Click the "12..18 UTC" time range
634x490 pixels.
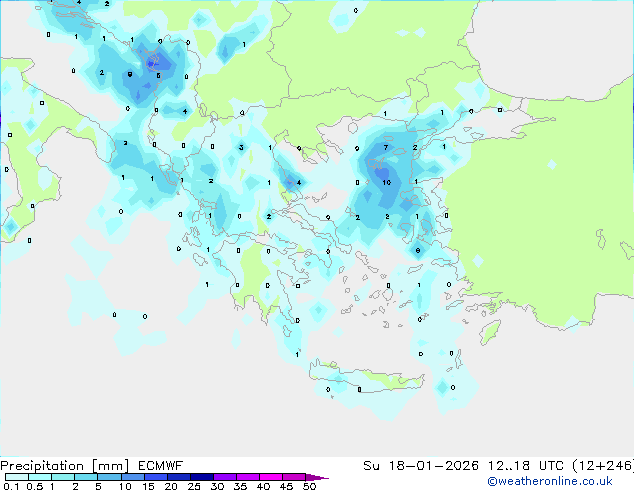(x=526, y=466)
